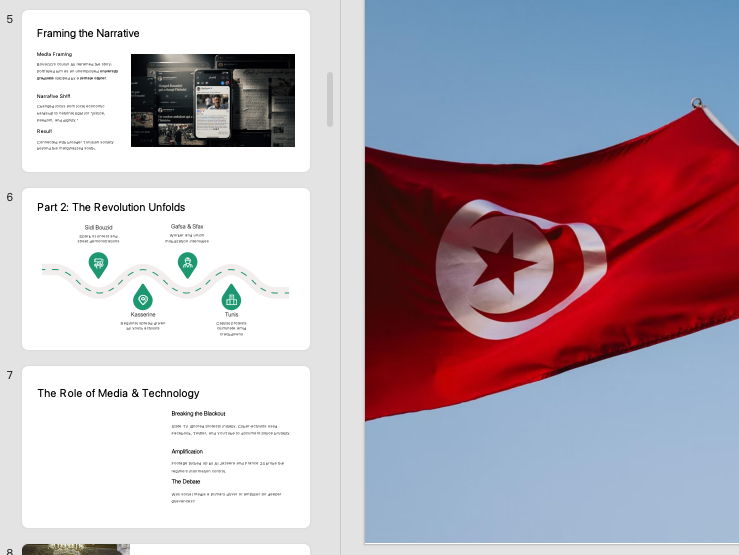
Task: Click the 'Kasserine' label
Action: point(143,314)
